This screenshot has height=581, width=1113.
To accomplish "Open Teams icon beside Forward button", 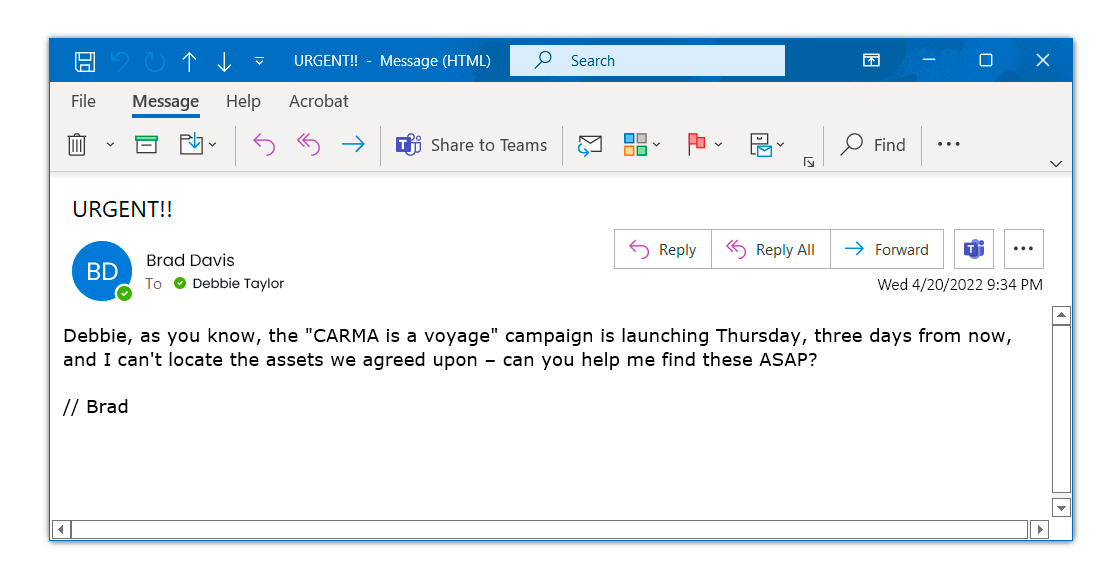I will coord(973,250).
